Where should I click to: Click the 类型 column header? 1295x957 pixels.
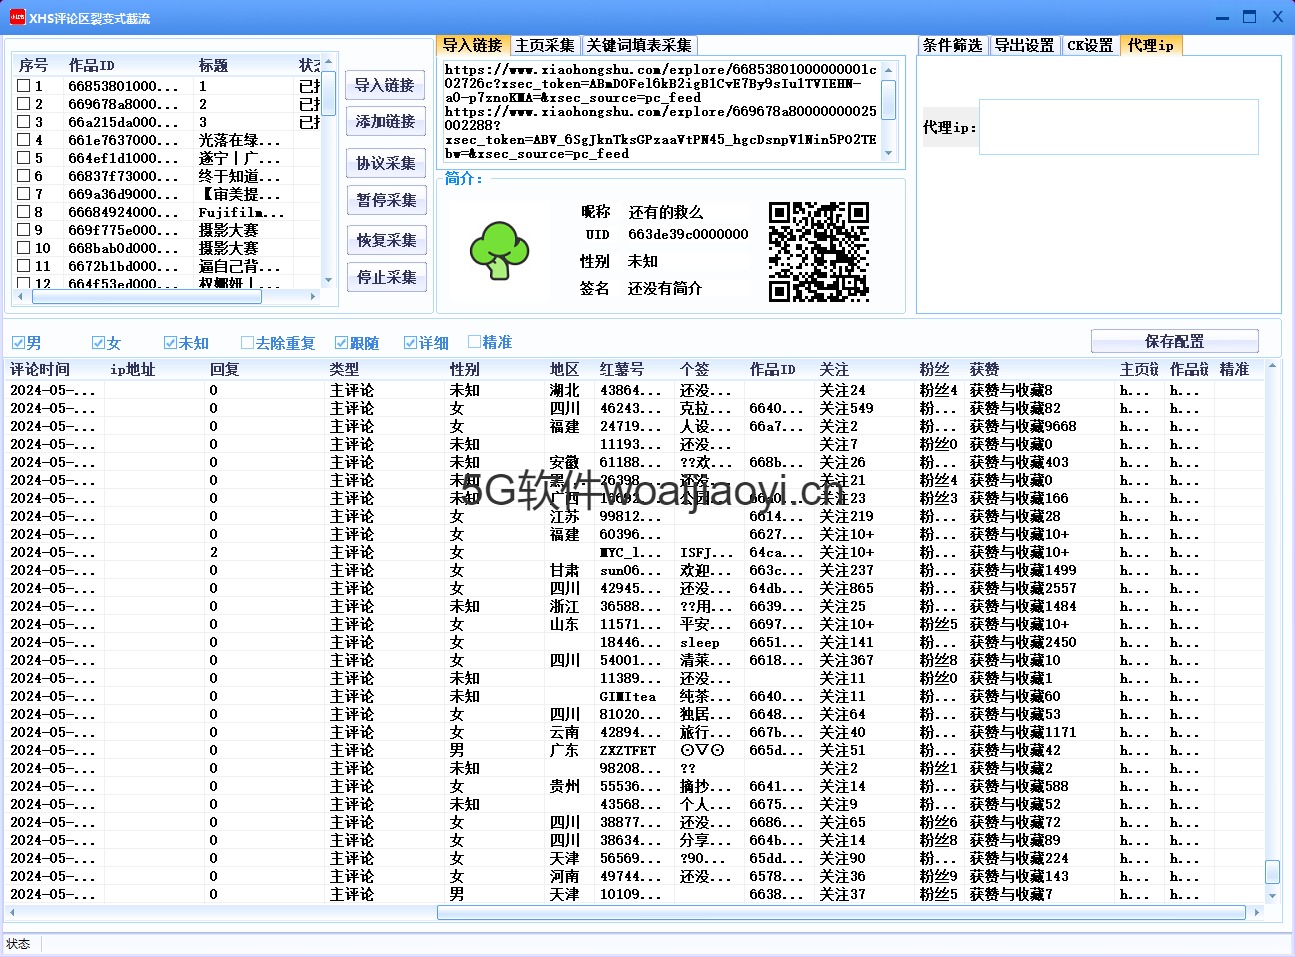(x=385, y=369)
